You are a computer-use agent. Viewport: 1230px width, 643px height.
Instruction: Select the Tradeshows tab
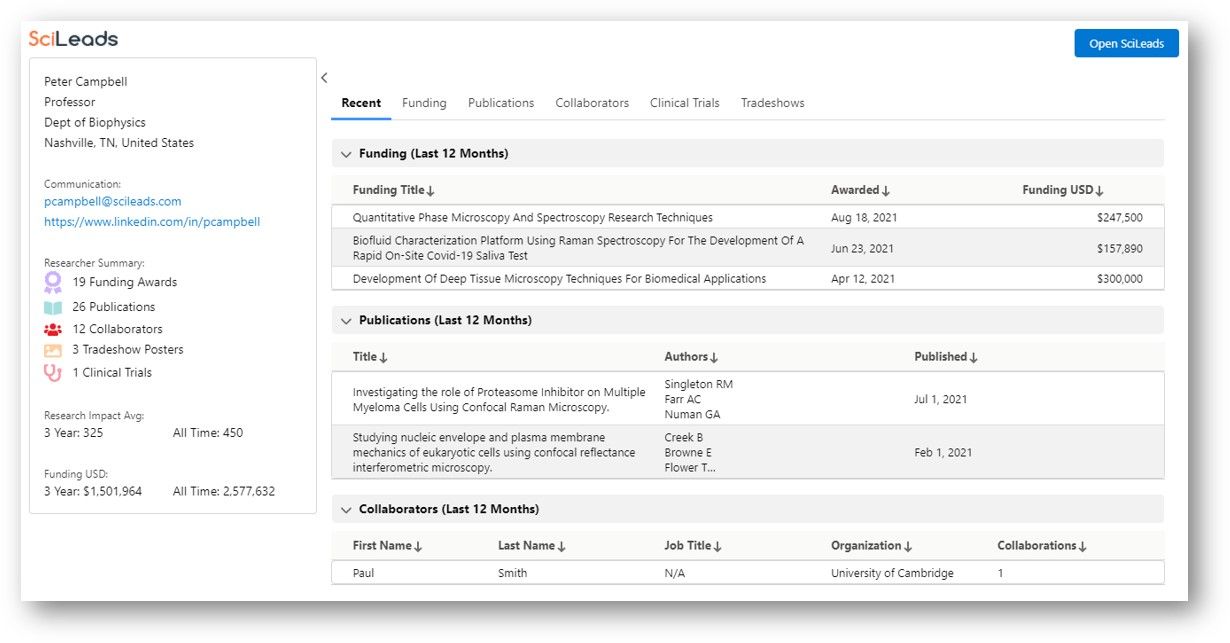tap(772, 103)
